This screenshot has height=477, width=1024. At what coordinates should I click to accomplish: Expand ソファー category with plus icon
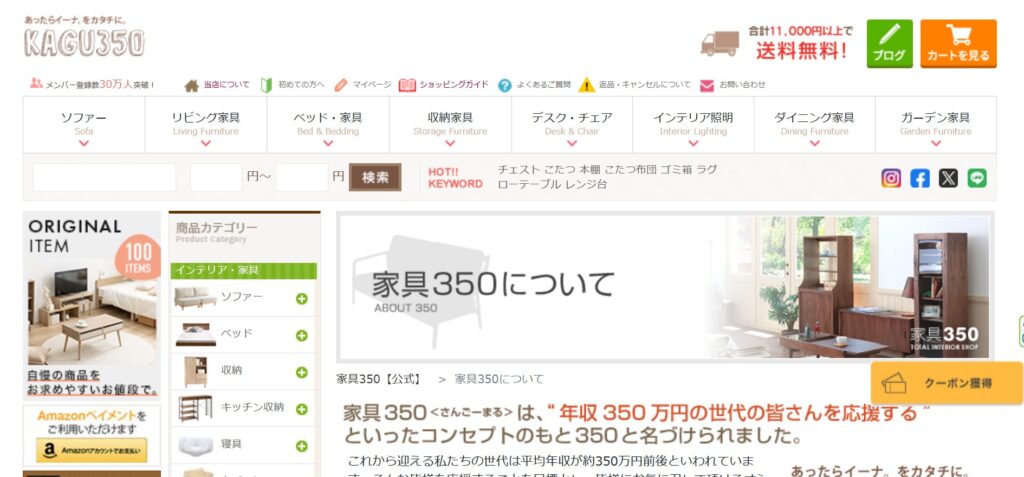point(302,299)
